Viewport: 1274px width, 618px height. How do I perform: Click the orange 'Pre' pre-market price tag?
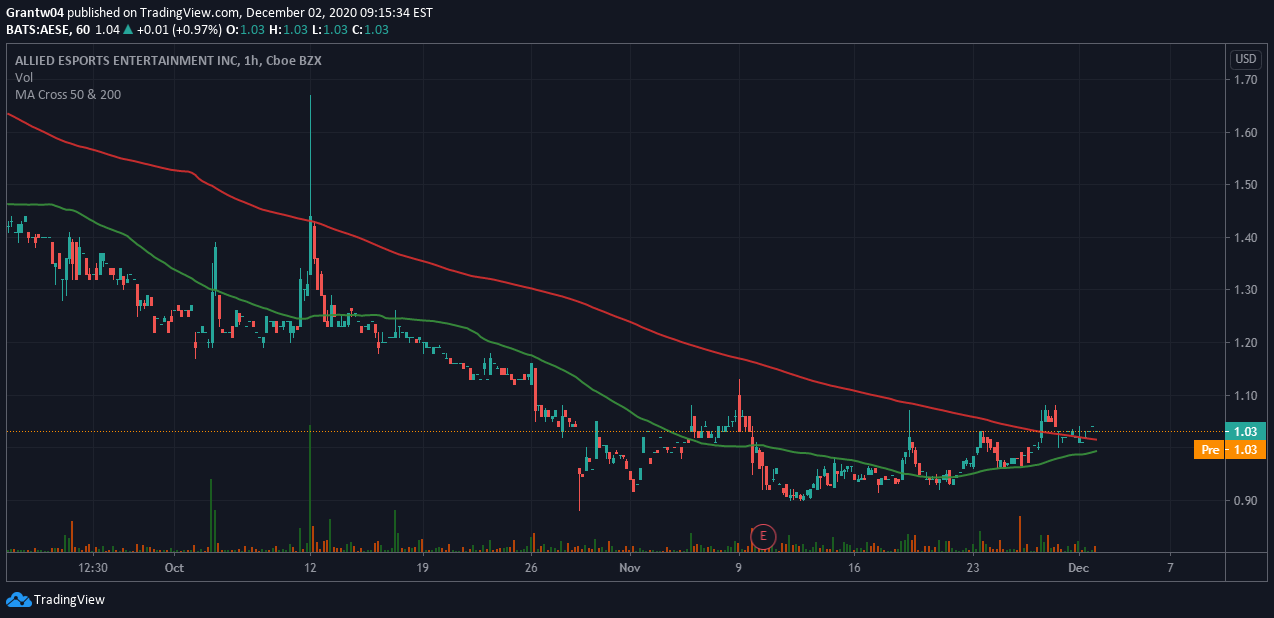pos(1211,450)
